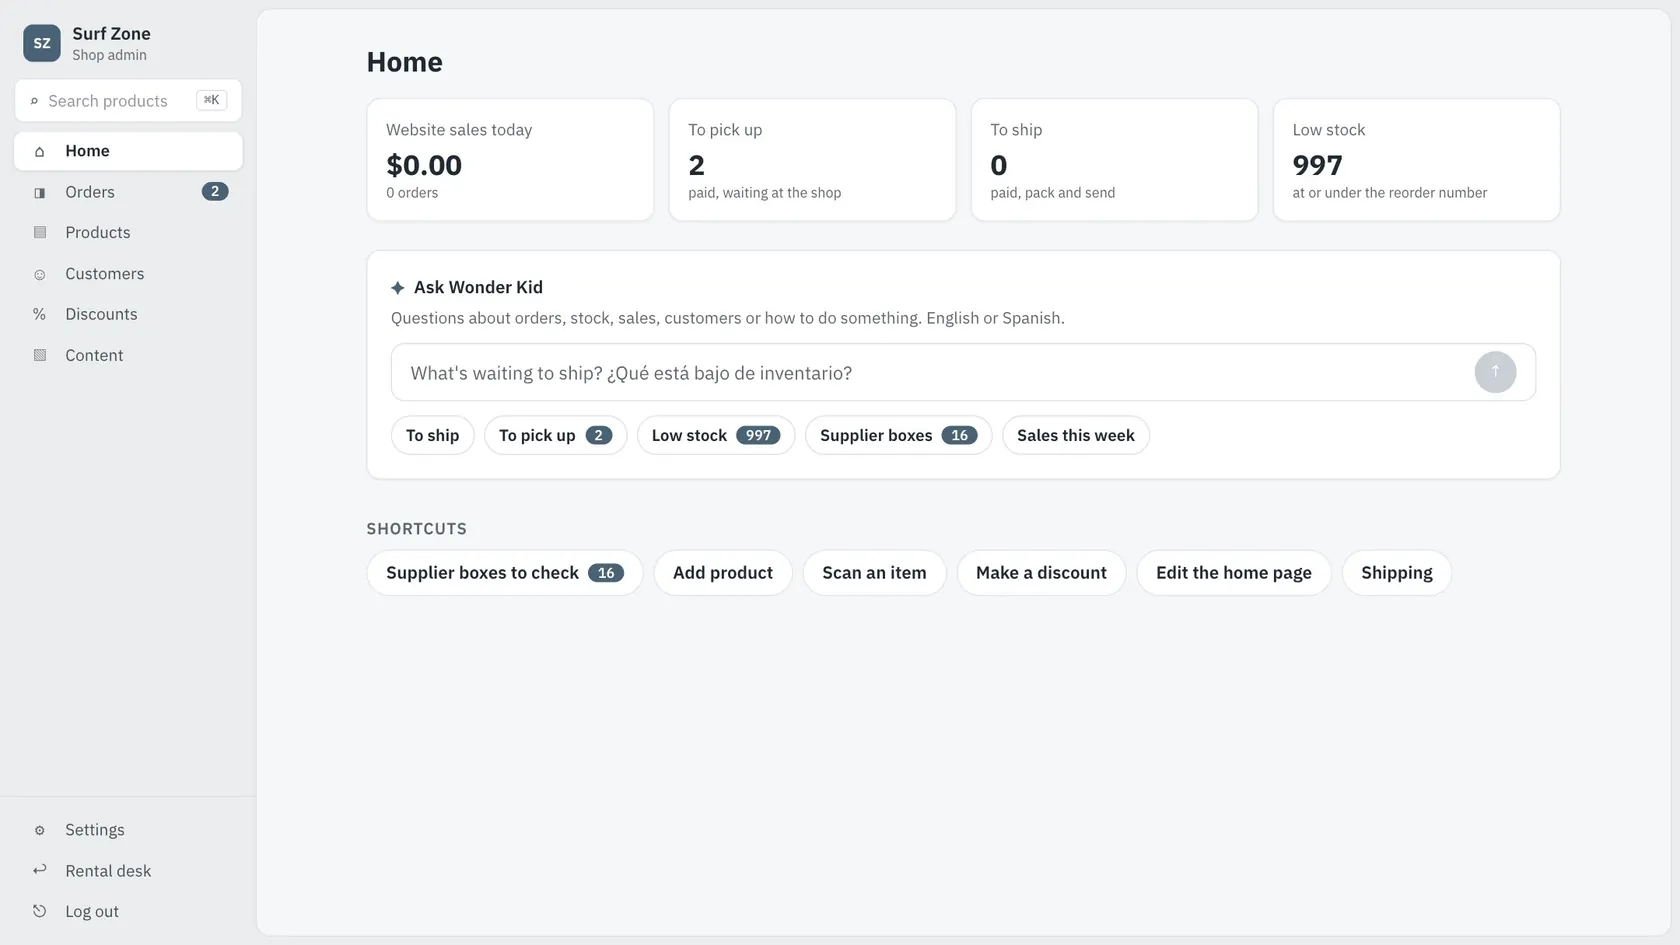Open Edit the home page shortcut
The image size is (1680, 945).
[1234, 573]
